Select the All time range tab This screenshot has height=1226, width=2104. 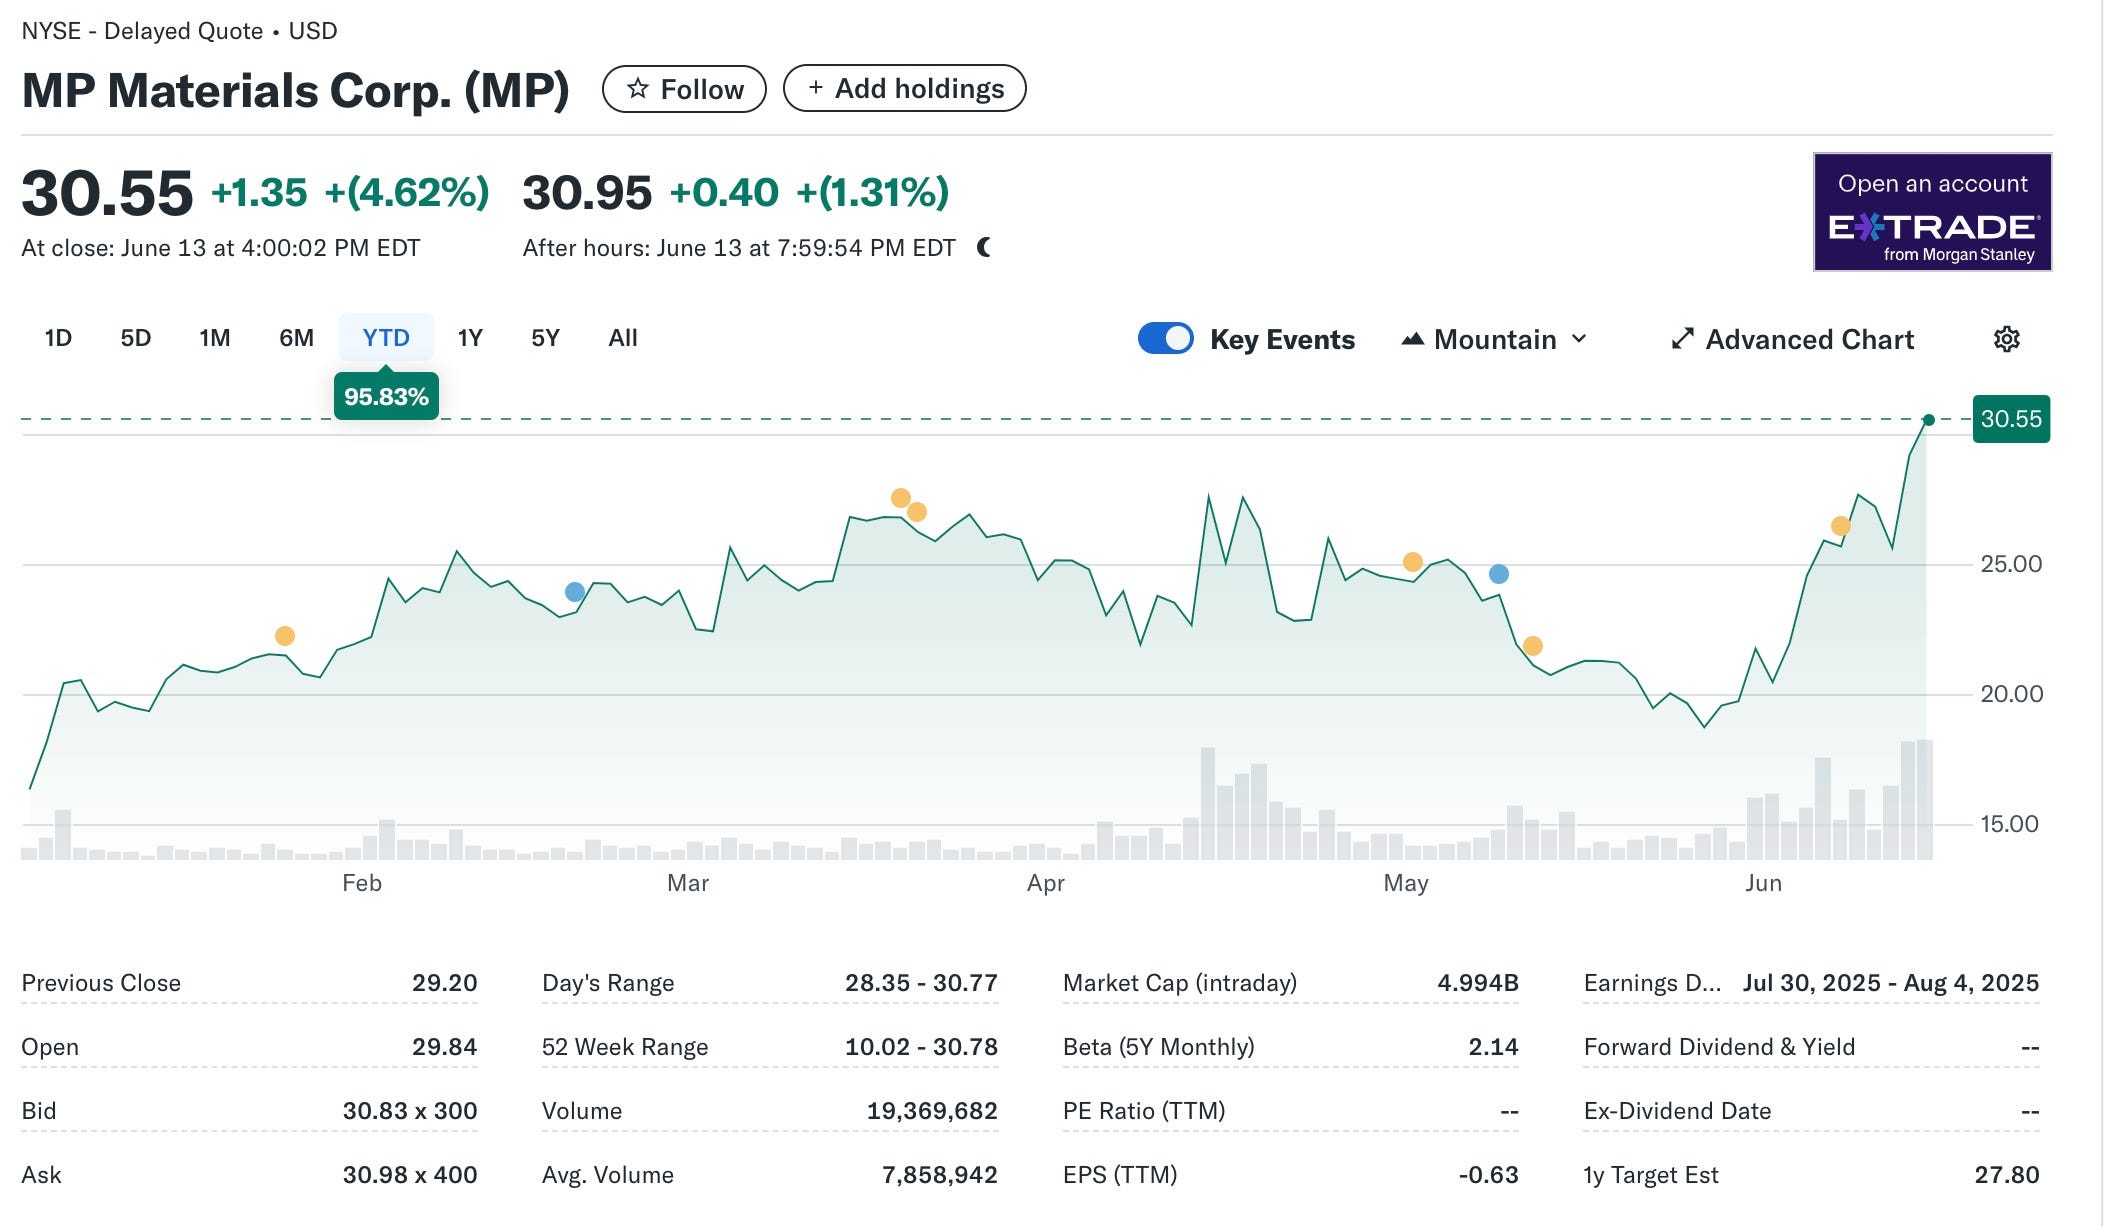[x=623, y=338]
